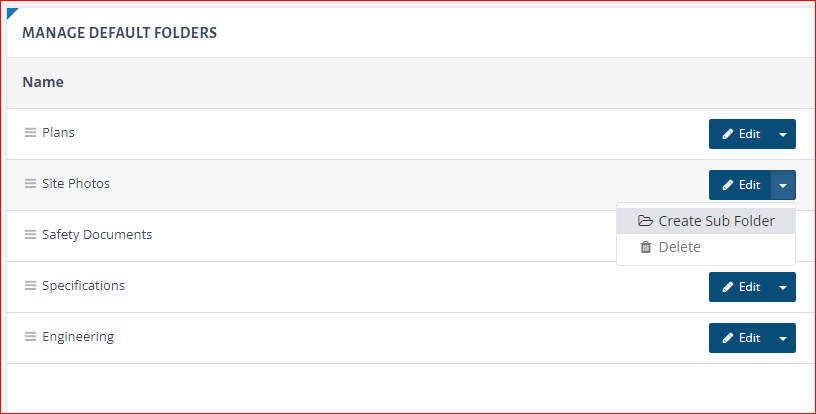This screenshot has width=816, height=414.
Task: Collapse the open dropdown arrow for Site Photos
Action: 783,185
